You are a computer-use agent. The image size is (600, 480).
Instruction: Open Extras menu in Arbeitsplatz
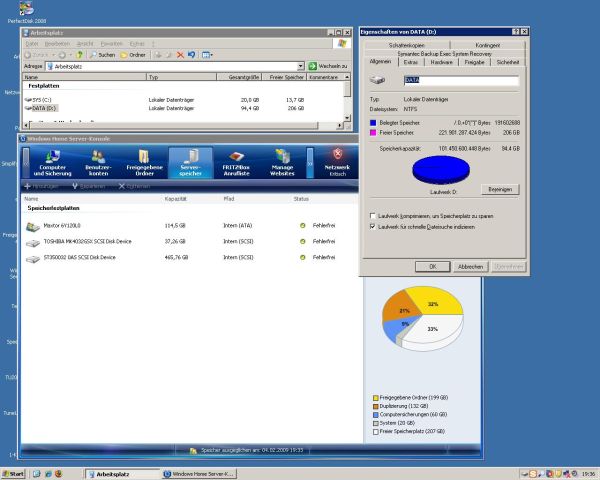[x=137, y=44]
